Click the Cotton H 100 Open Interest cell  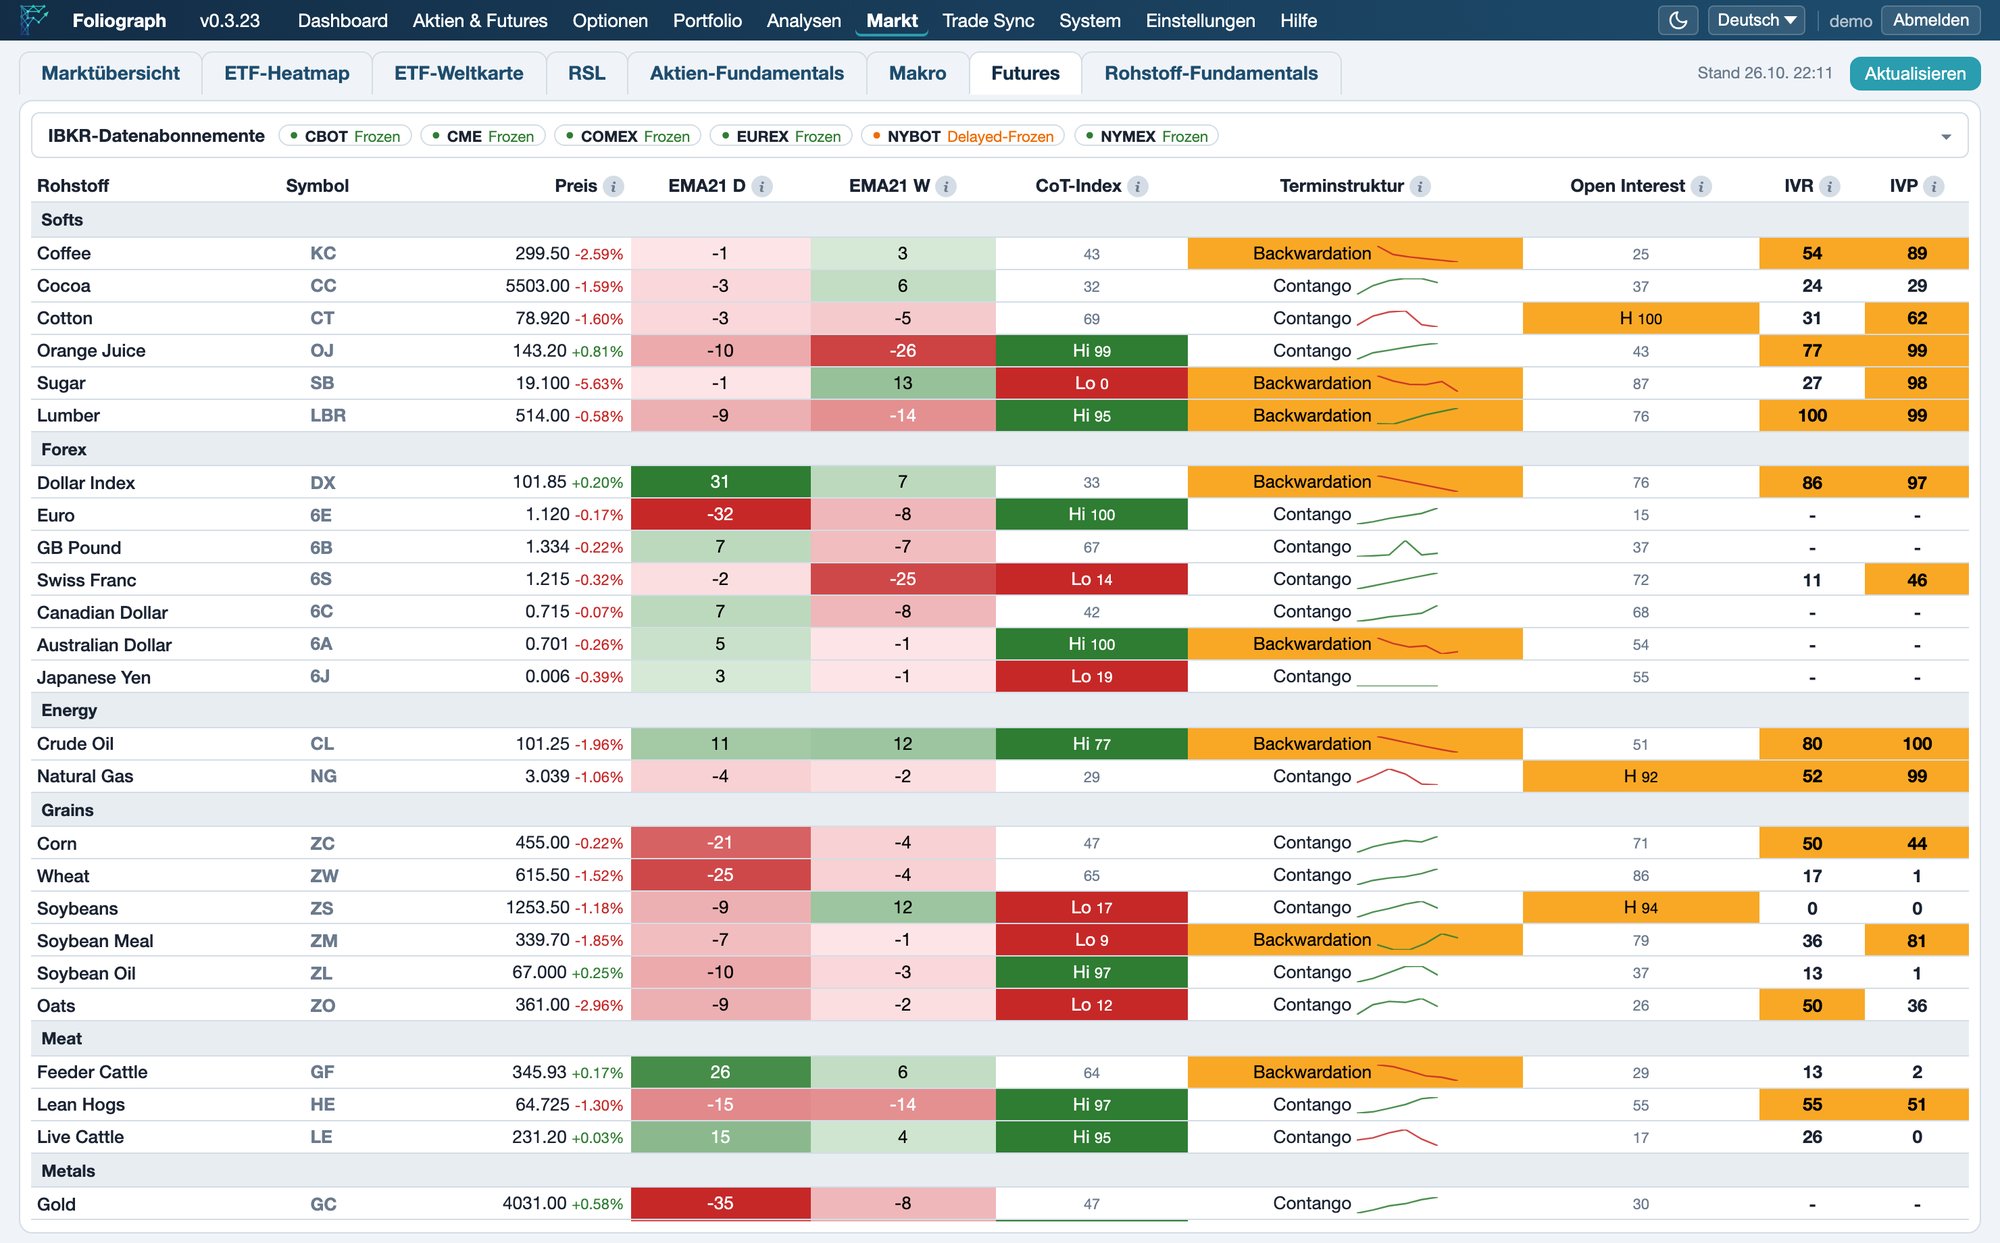pos(1640,318)
